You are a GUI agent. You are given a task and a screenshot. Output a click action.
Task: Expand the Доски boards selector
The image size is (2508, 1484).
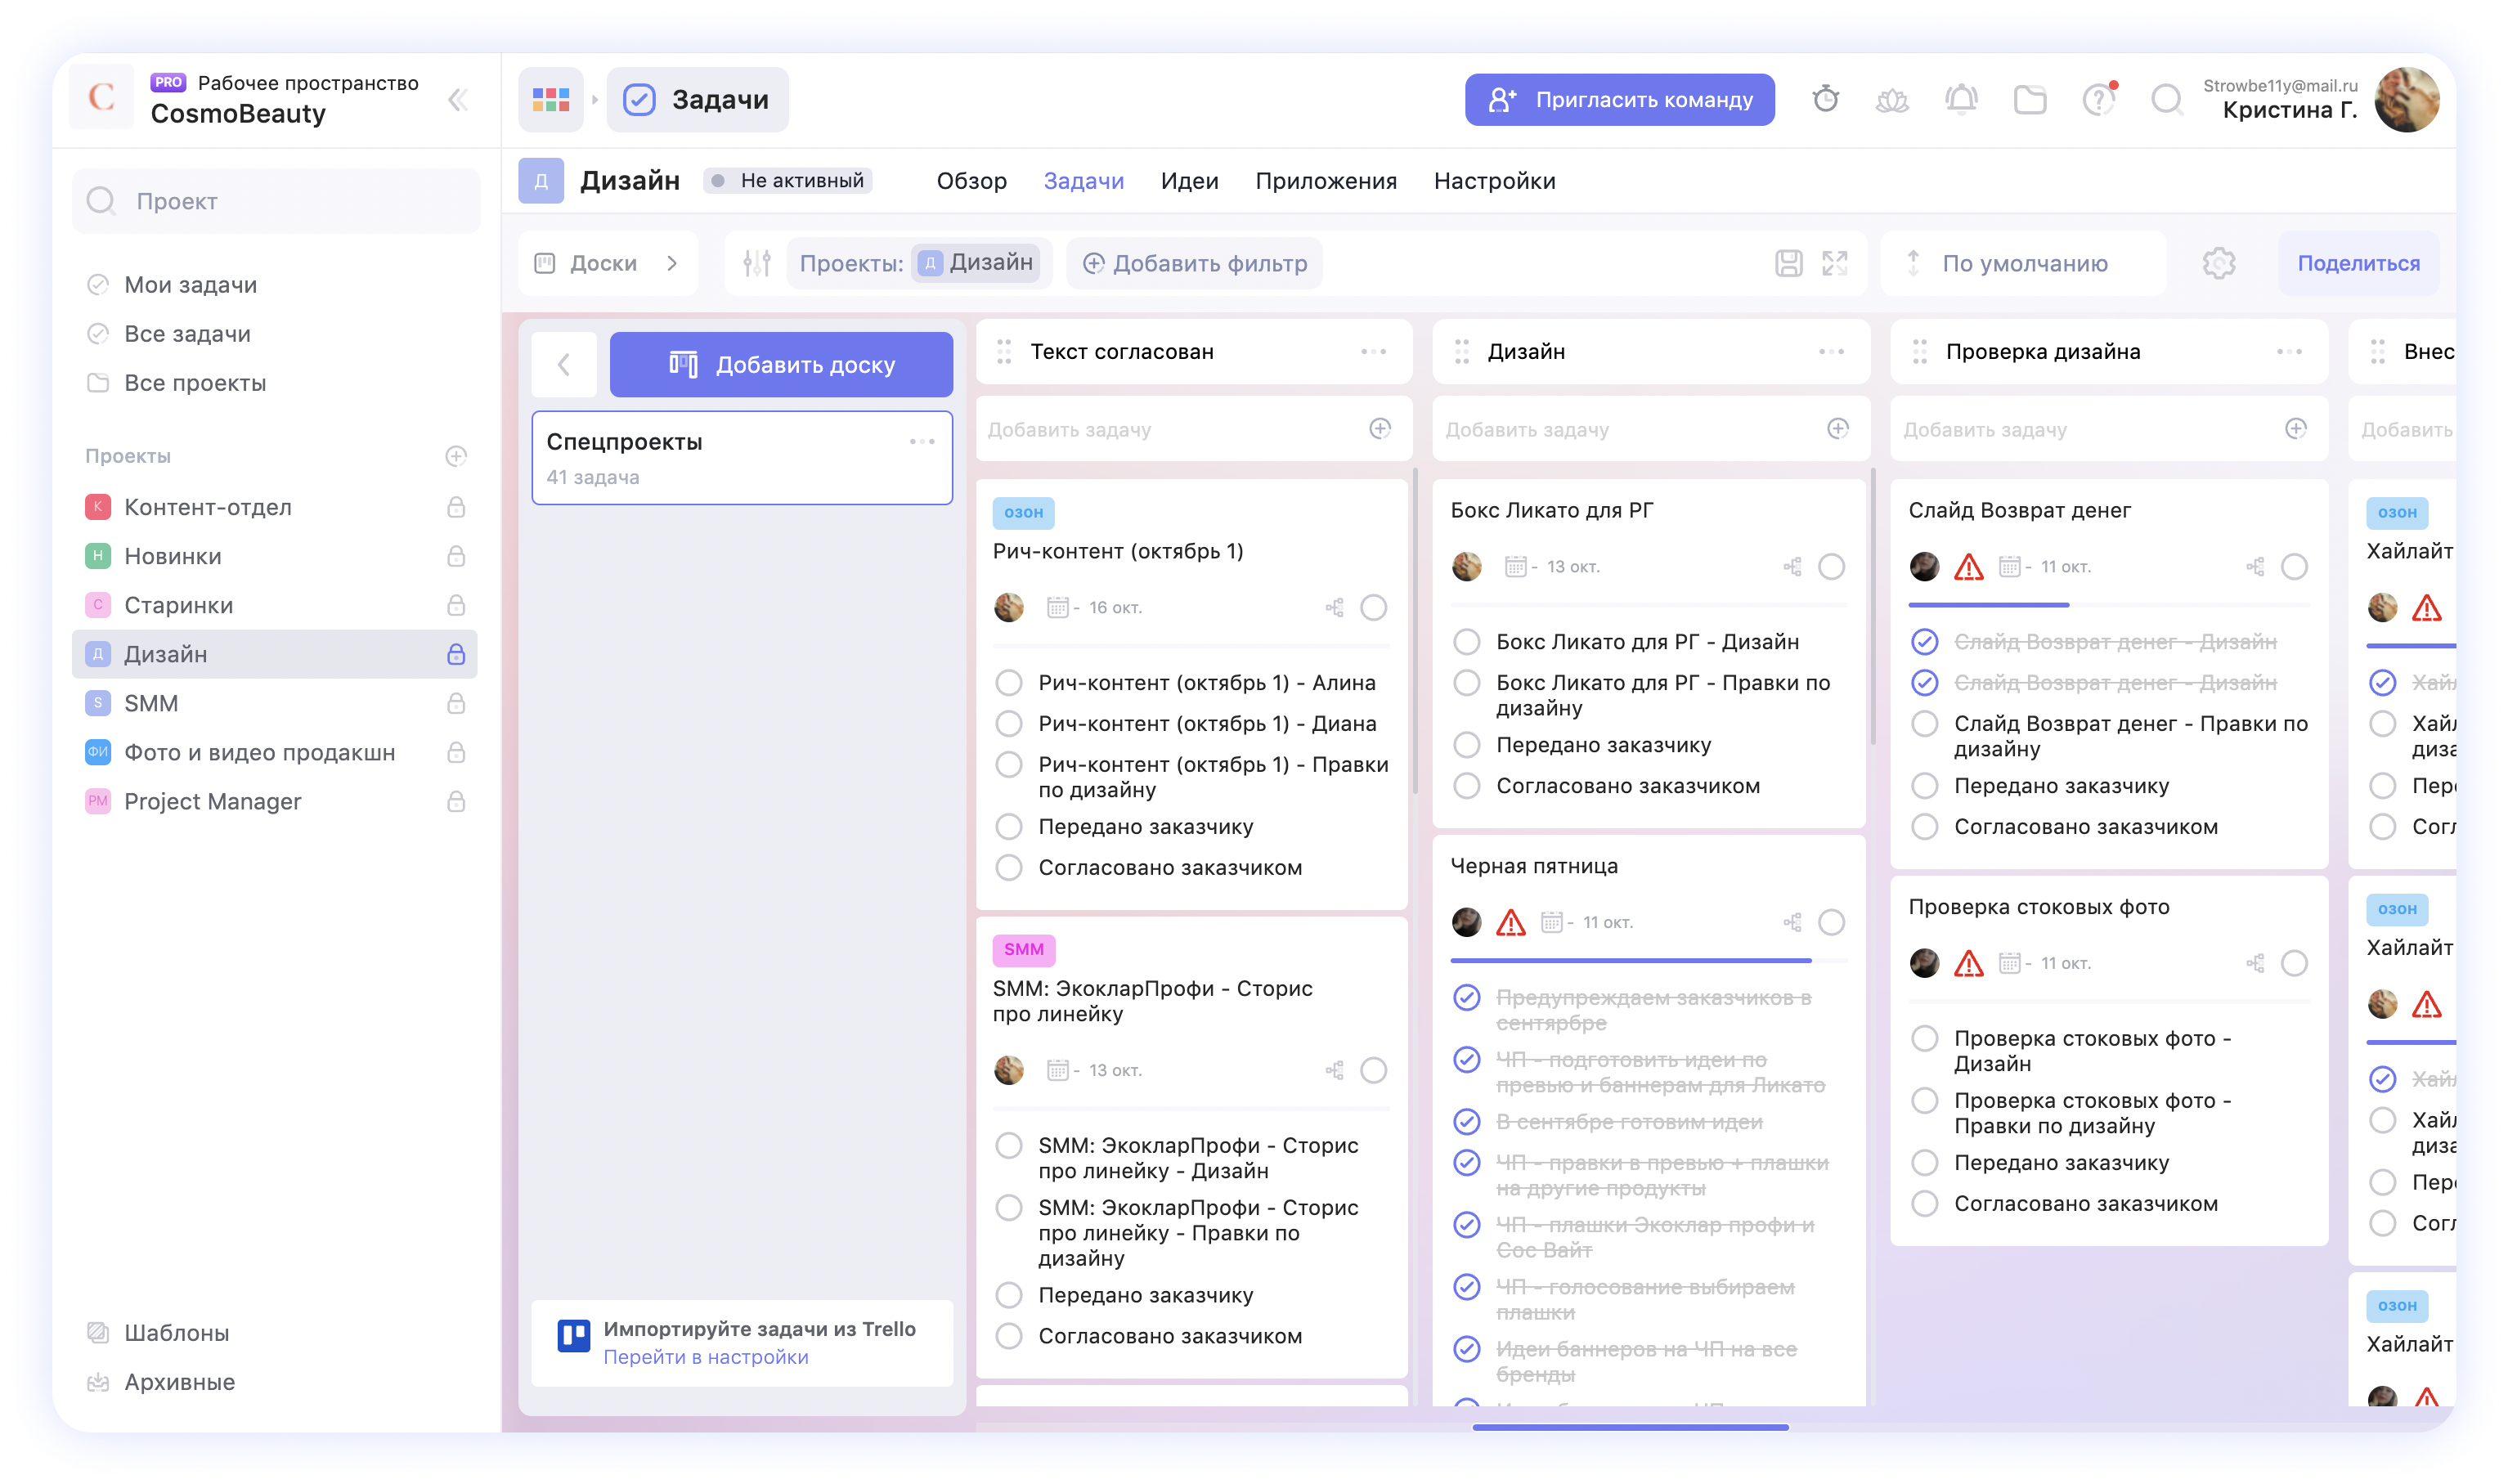[x=608, y=263]
